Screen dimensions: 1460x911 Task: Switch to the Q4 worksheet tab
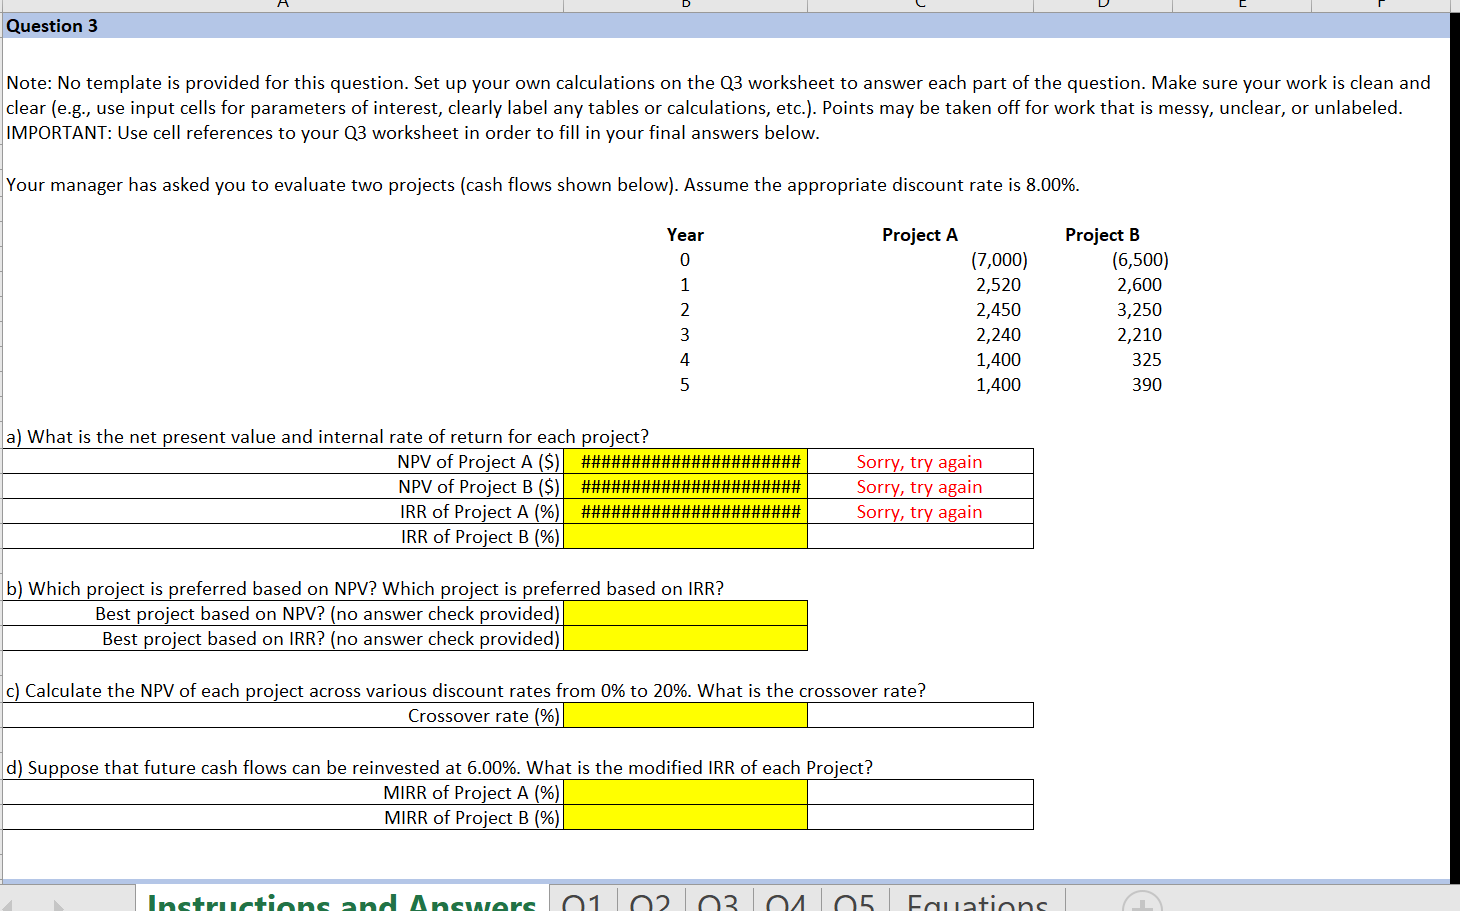point(787,900)
